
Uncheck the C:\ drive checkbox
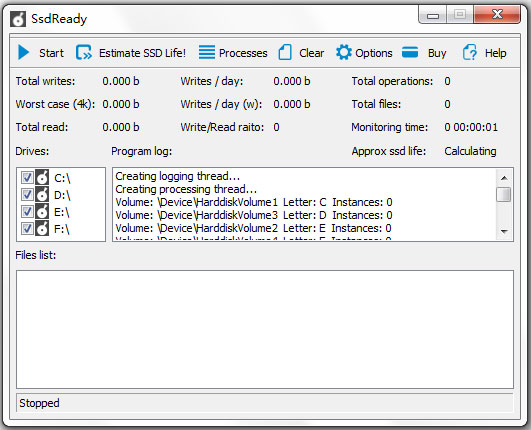click(27, 177)
